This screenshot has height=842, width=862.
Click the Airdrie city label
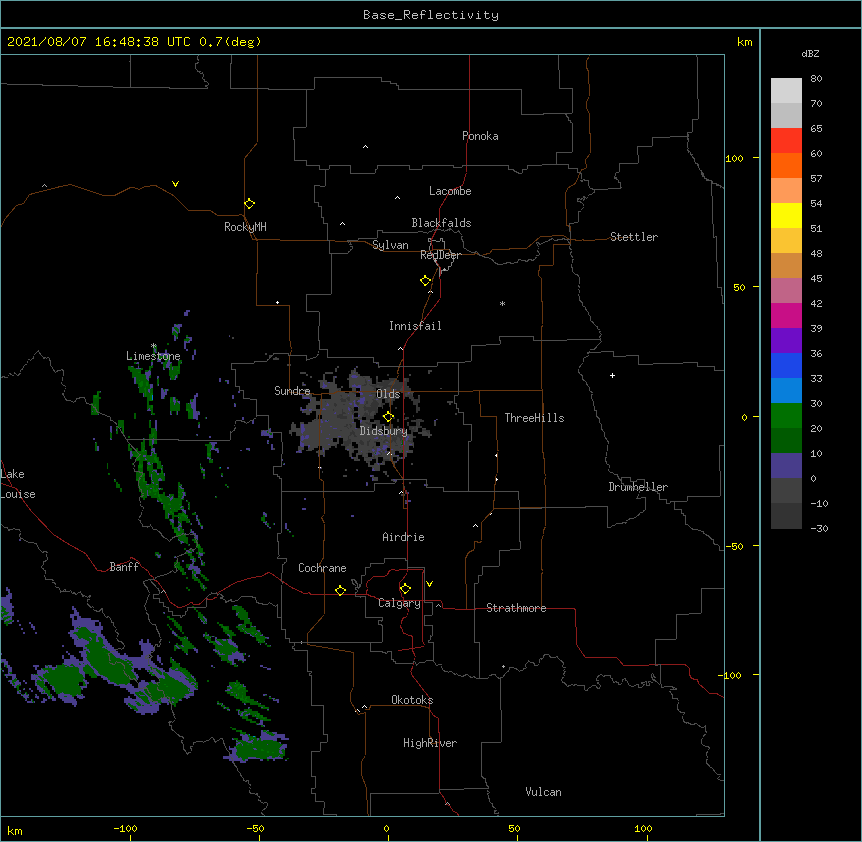click(404, 537)
